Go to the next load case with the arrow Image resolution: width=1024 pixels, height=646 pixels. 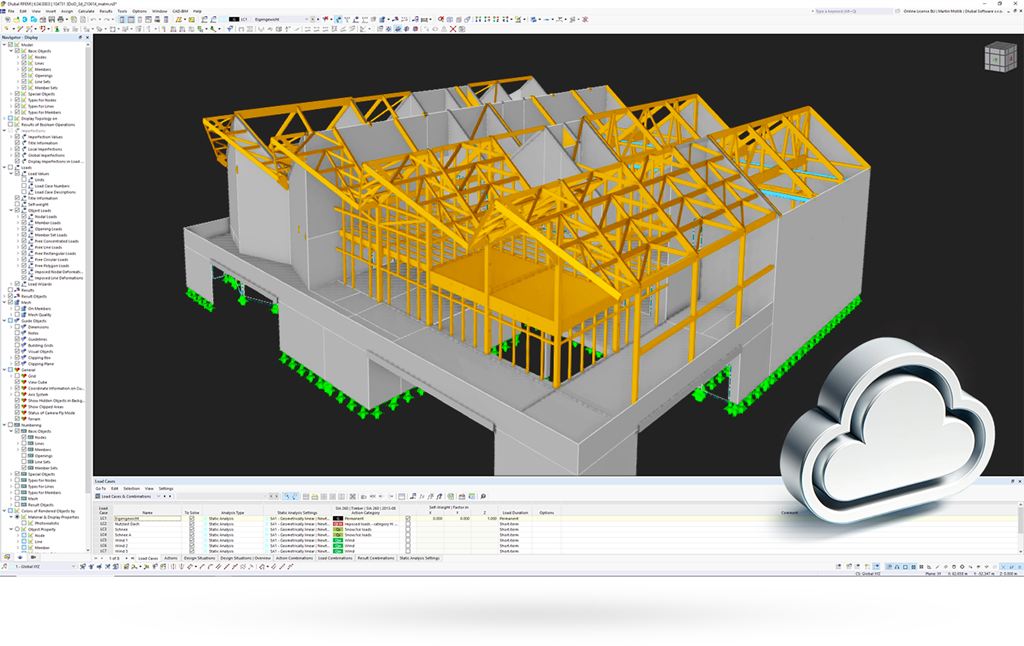pos(126,558)
